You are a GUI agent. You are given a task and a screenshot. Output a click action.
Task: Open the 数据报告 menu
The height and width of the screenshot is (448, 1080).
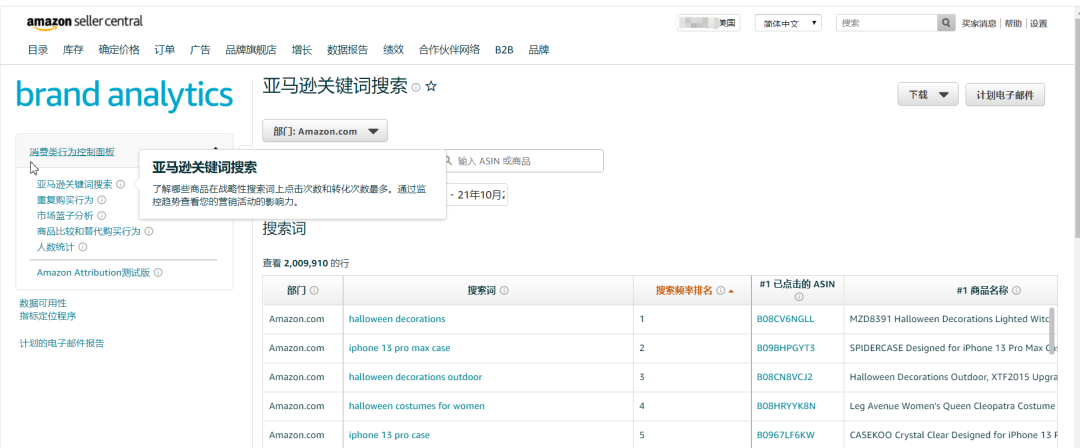pos(347,50)
